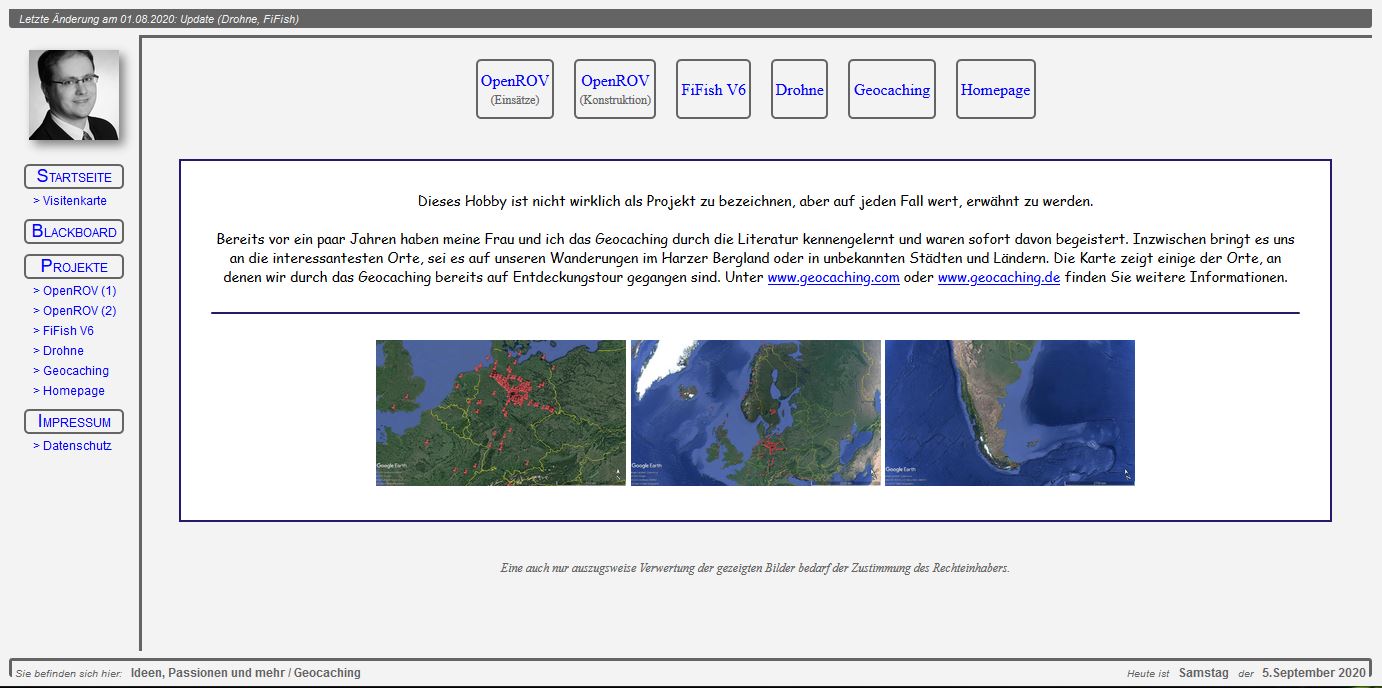Click the weekday 'Samstag' in the footer
The width and height of the screenshot is (1382, 688).
[x=1204, y=673]
